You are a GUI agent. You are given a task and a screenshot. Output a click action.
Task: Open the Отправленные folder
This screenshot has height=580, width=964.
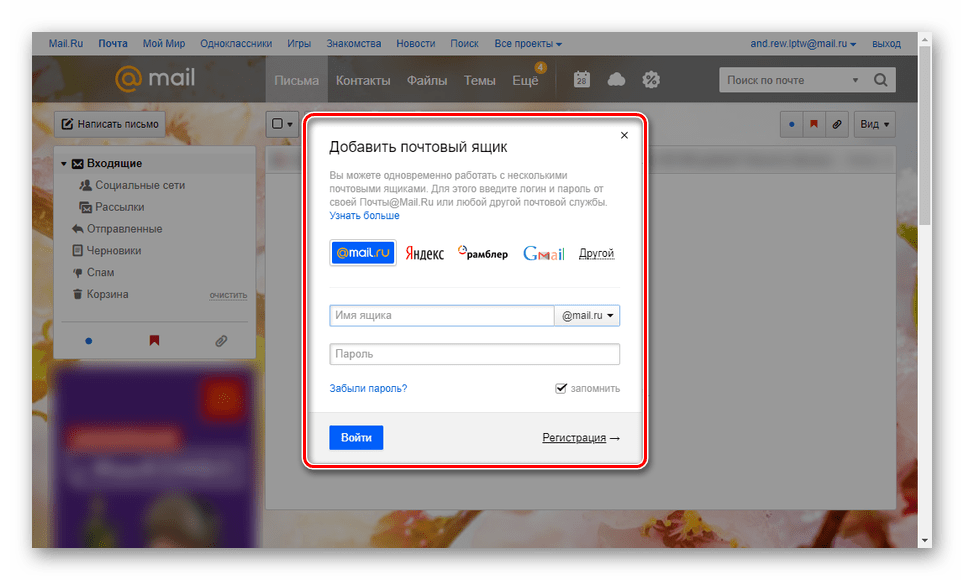click(x=124, y=229)
